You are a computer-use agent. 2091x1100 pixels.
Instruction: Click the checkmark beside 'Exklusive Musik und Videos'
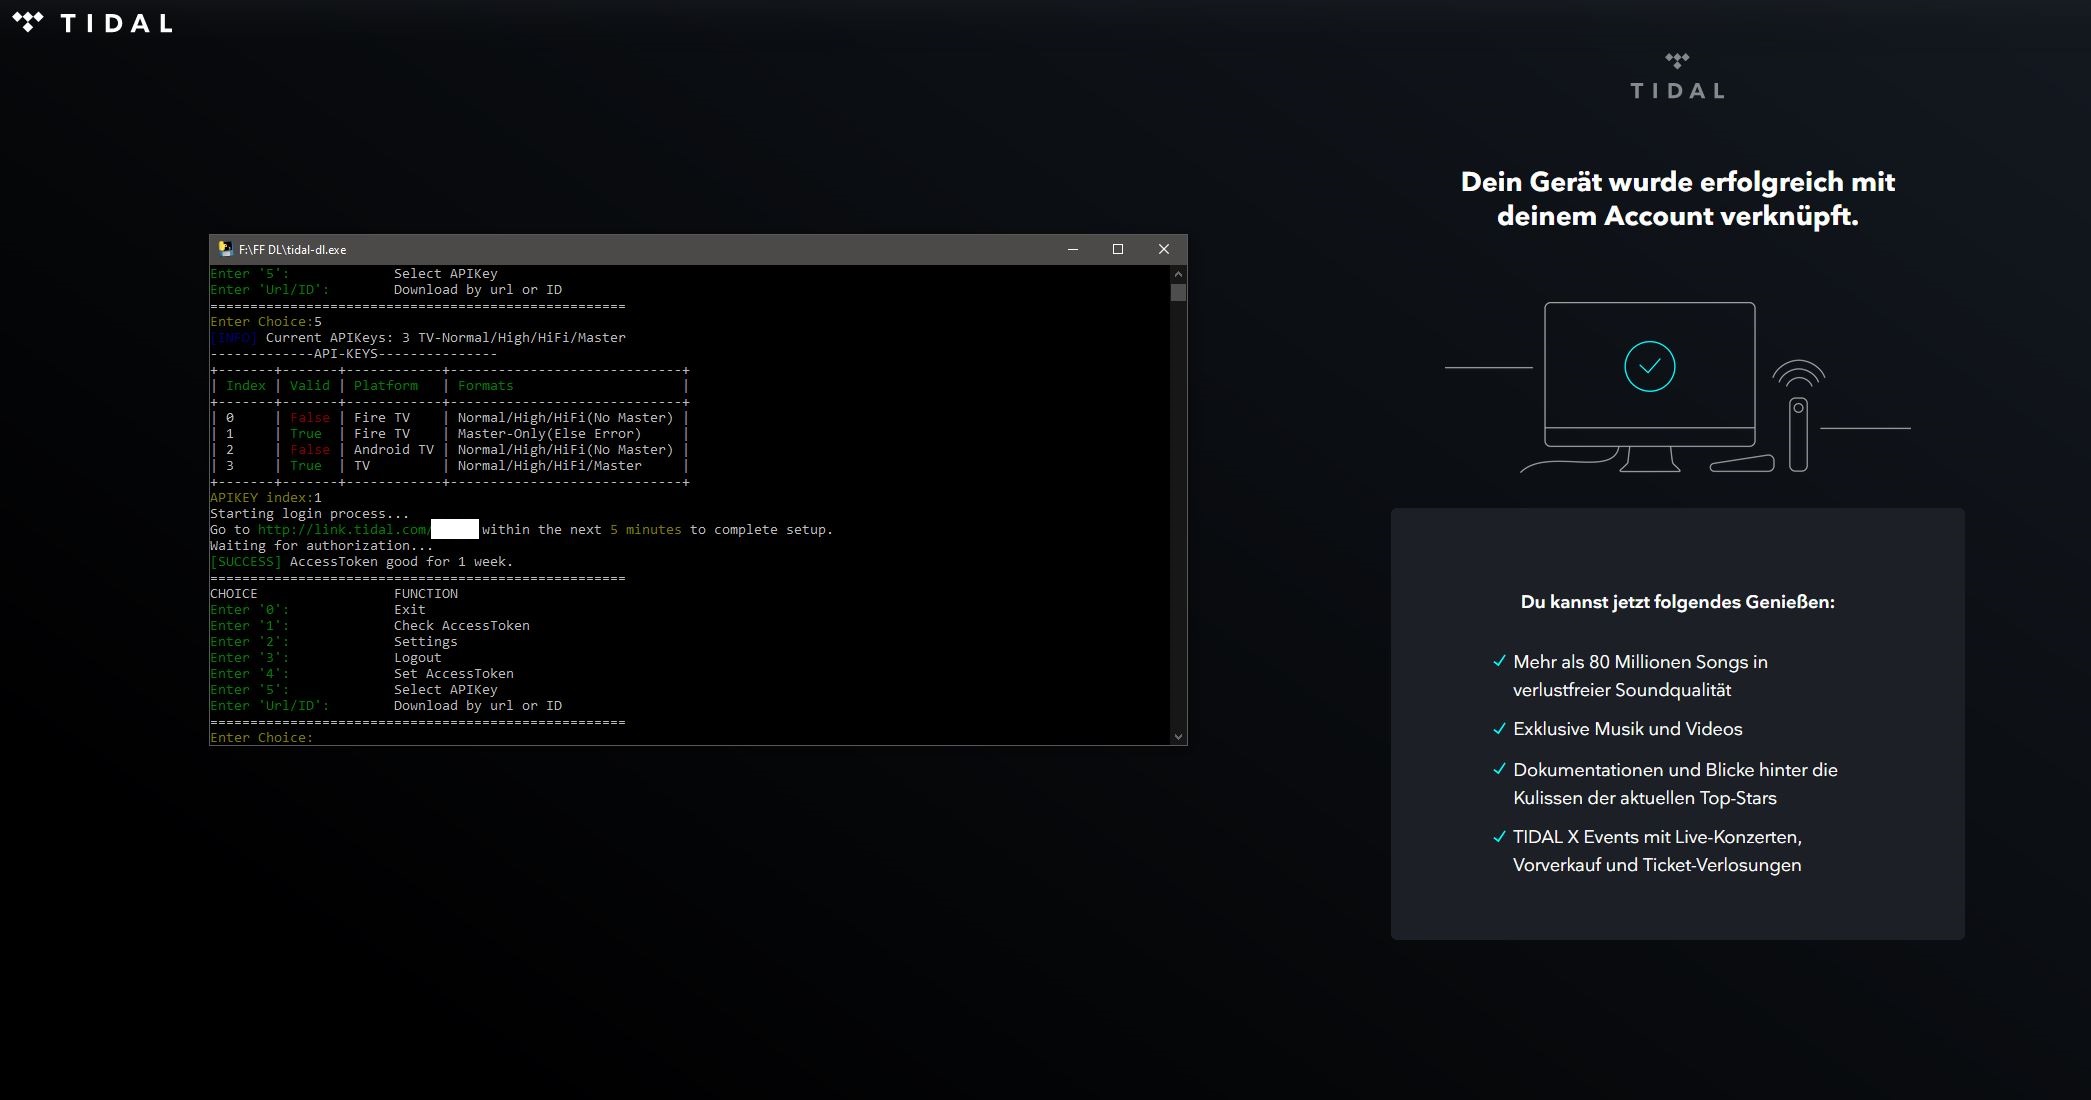pyautogui.click(x=1498, y=728)
